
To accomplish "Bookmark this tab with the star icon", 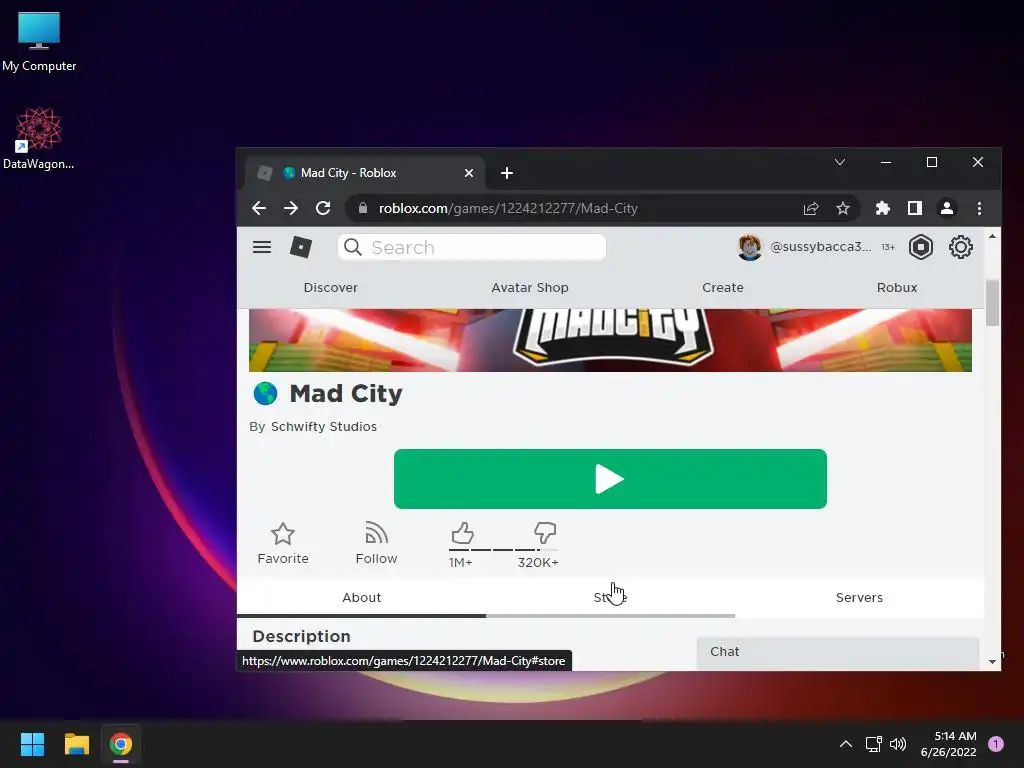I will [x=842, y=208].
